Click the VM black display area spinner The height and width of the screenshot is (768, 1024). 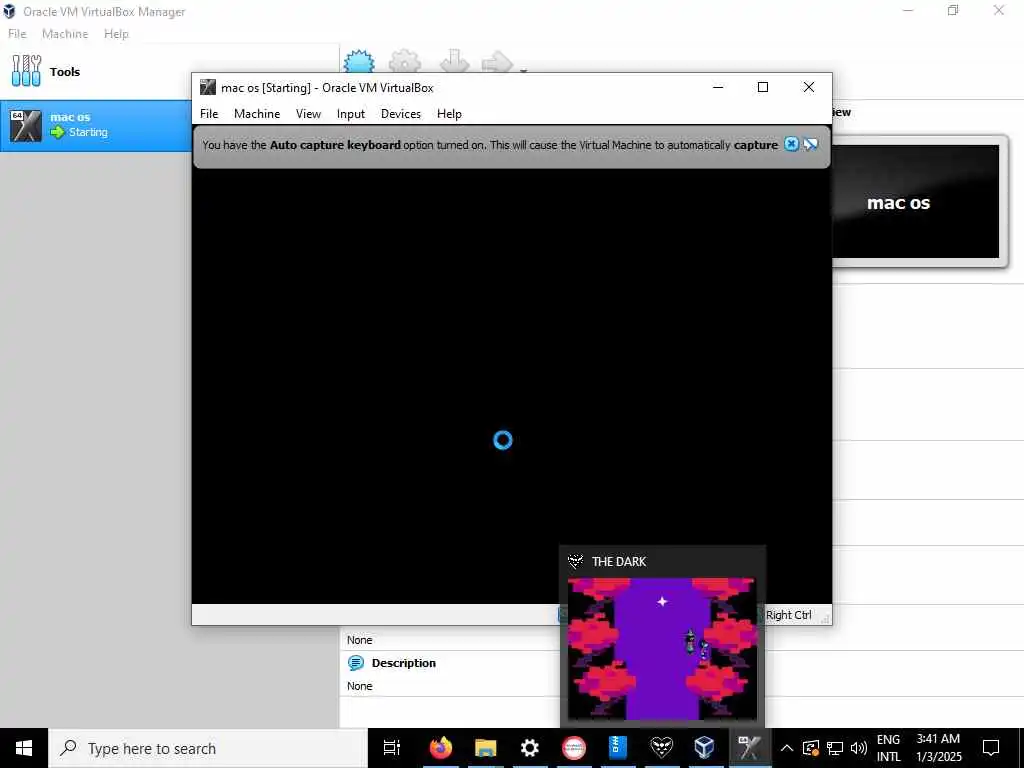pyautogui.click(x=503, y=440)
